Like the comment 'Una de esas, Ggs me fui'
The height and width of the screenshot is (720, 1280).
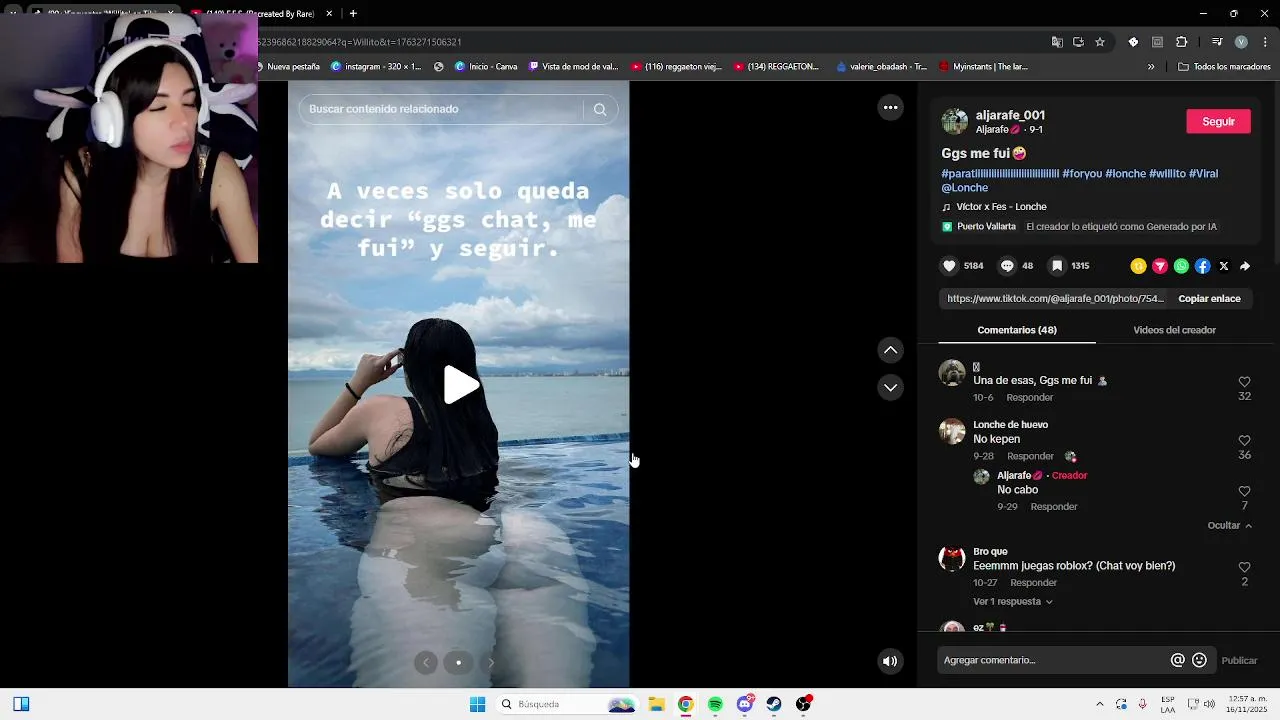1245,382
